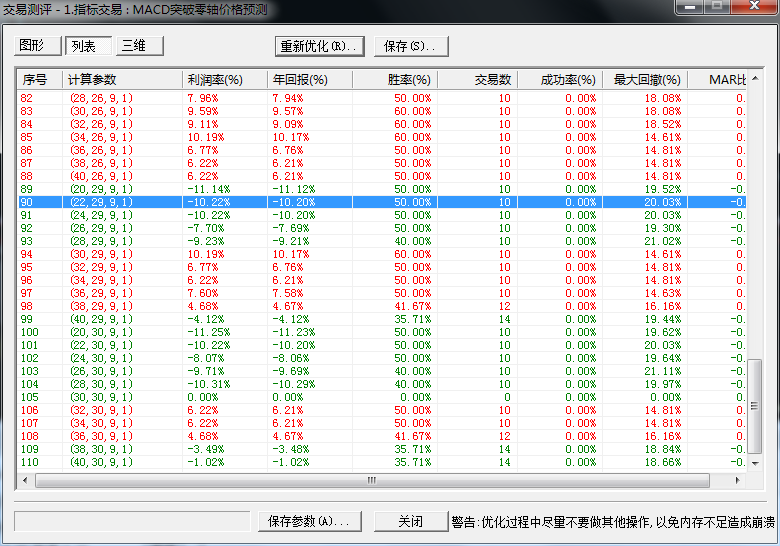This screenshot has height=546, width=780.
Task: Select row 94 with parameters (30, 29, 9, 1)
Action: (382, 254)
